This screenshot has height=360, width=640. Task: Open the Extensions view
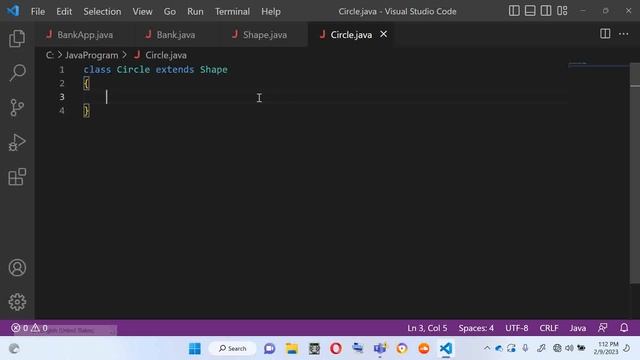[17, 177]
